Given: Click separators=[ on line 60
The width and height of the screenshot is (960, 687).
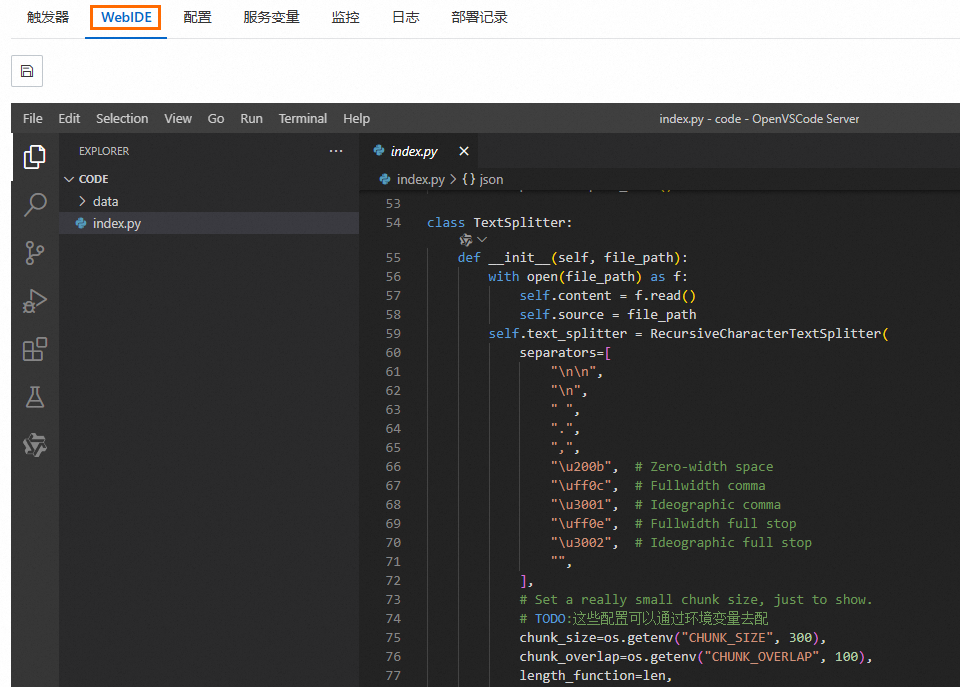Looking at the screenshot, I should coord(565,352).
